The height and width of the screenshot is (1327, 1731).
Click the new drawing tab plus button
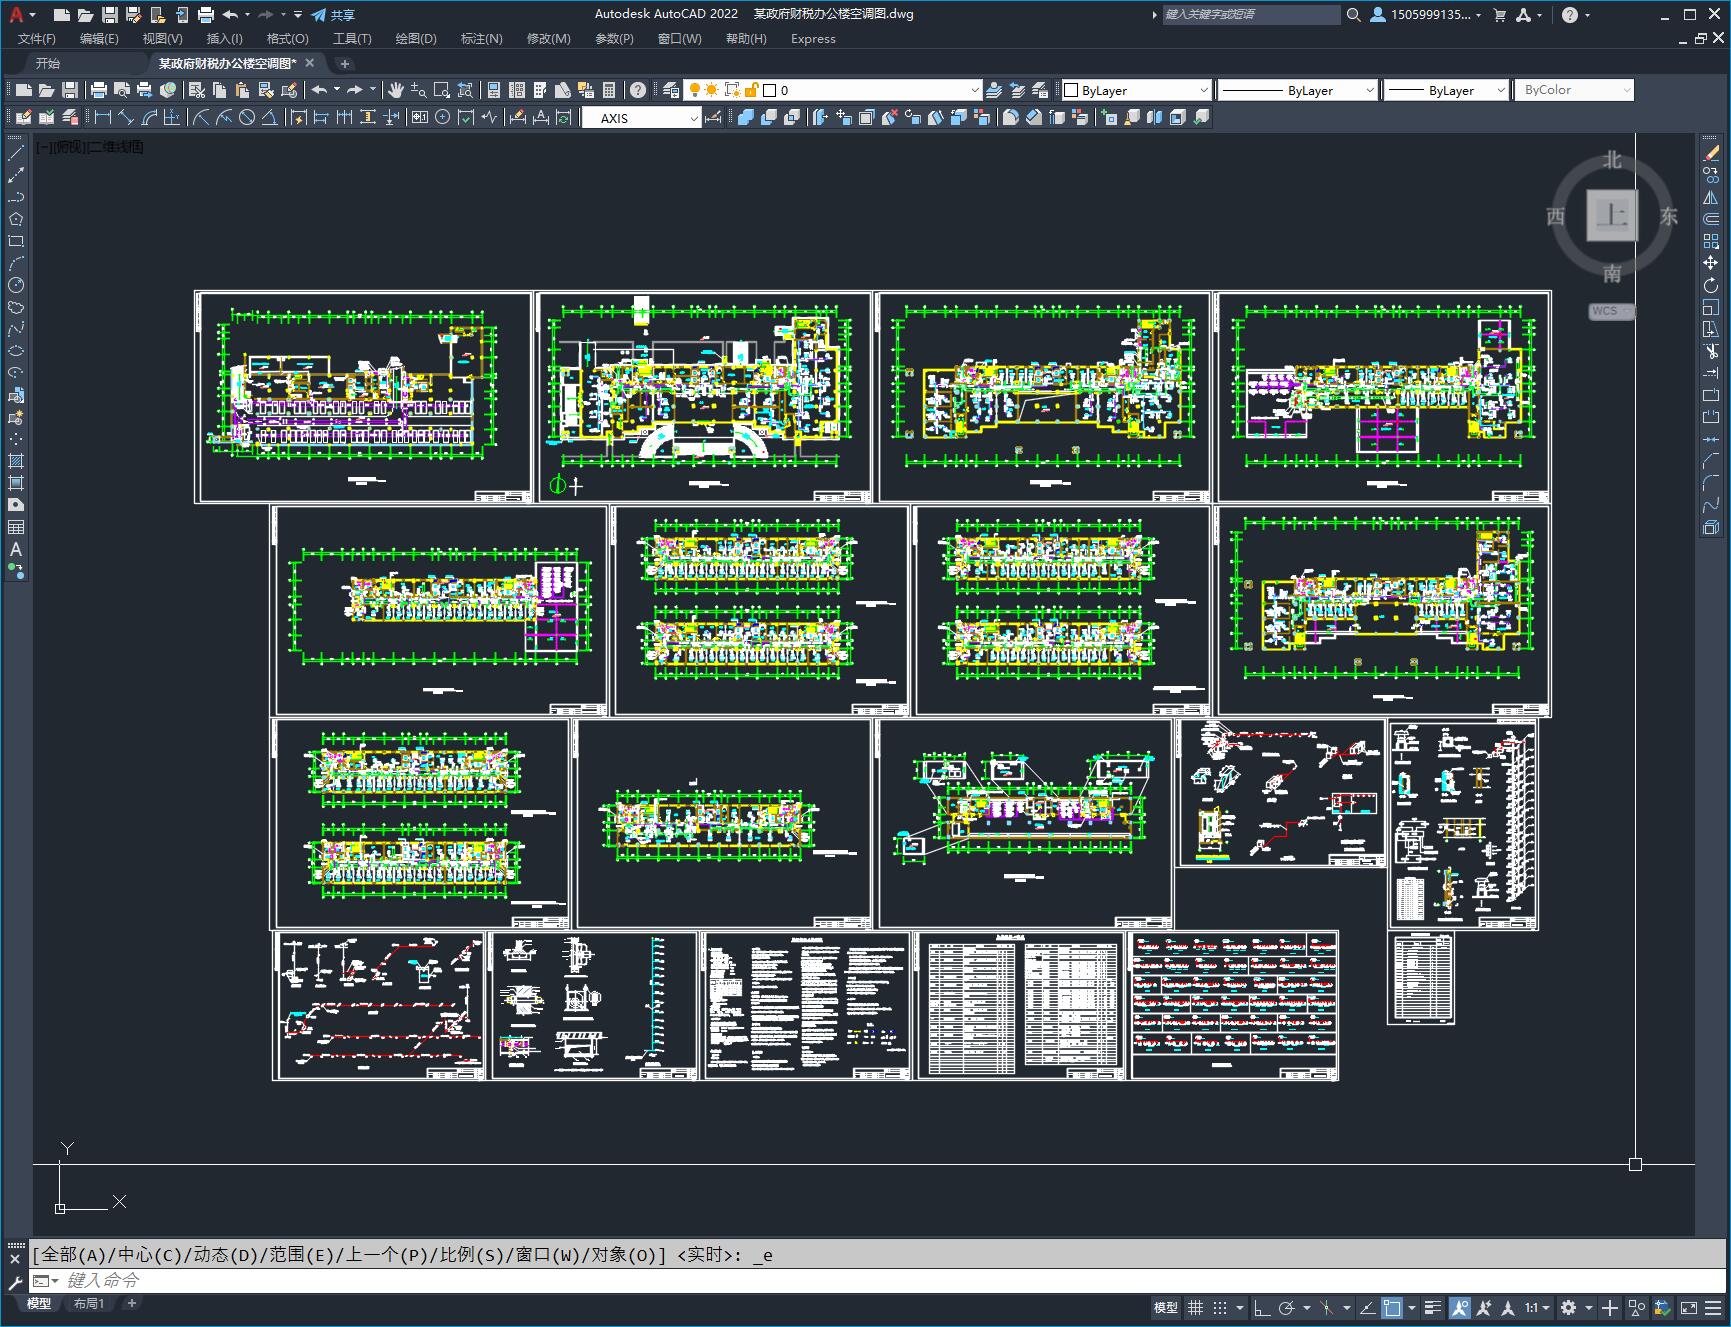tap(345, 63)
